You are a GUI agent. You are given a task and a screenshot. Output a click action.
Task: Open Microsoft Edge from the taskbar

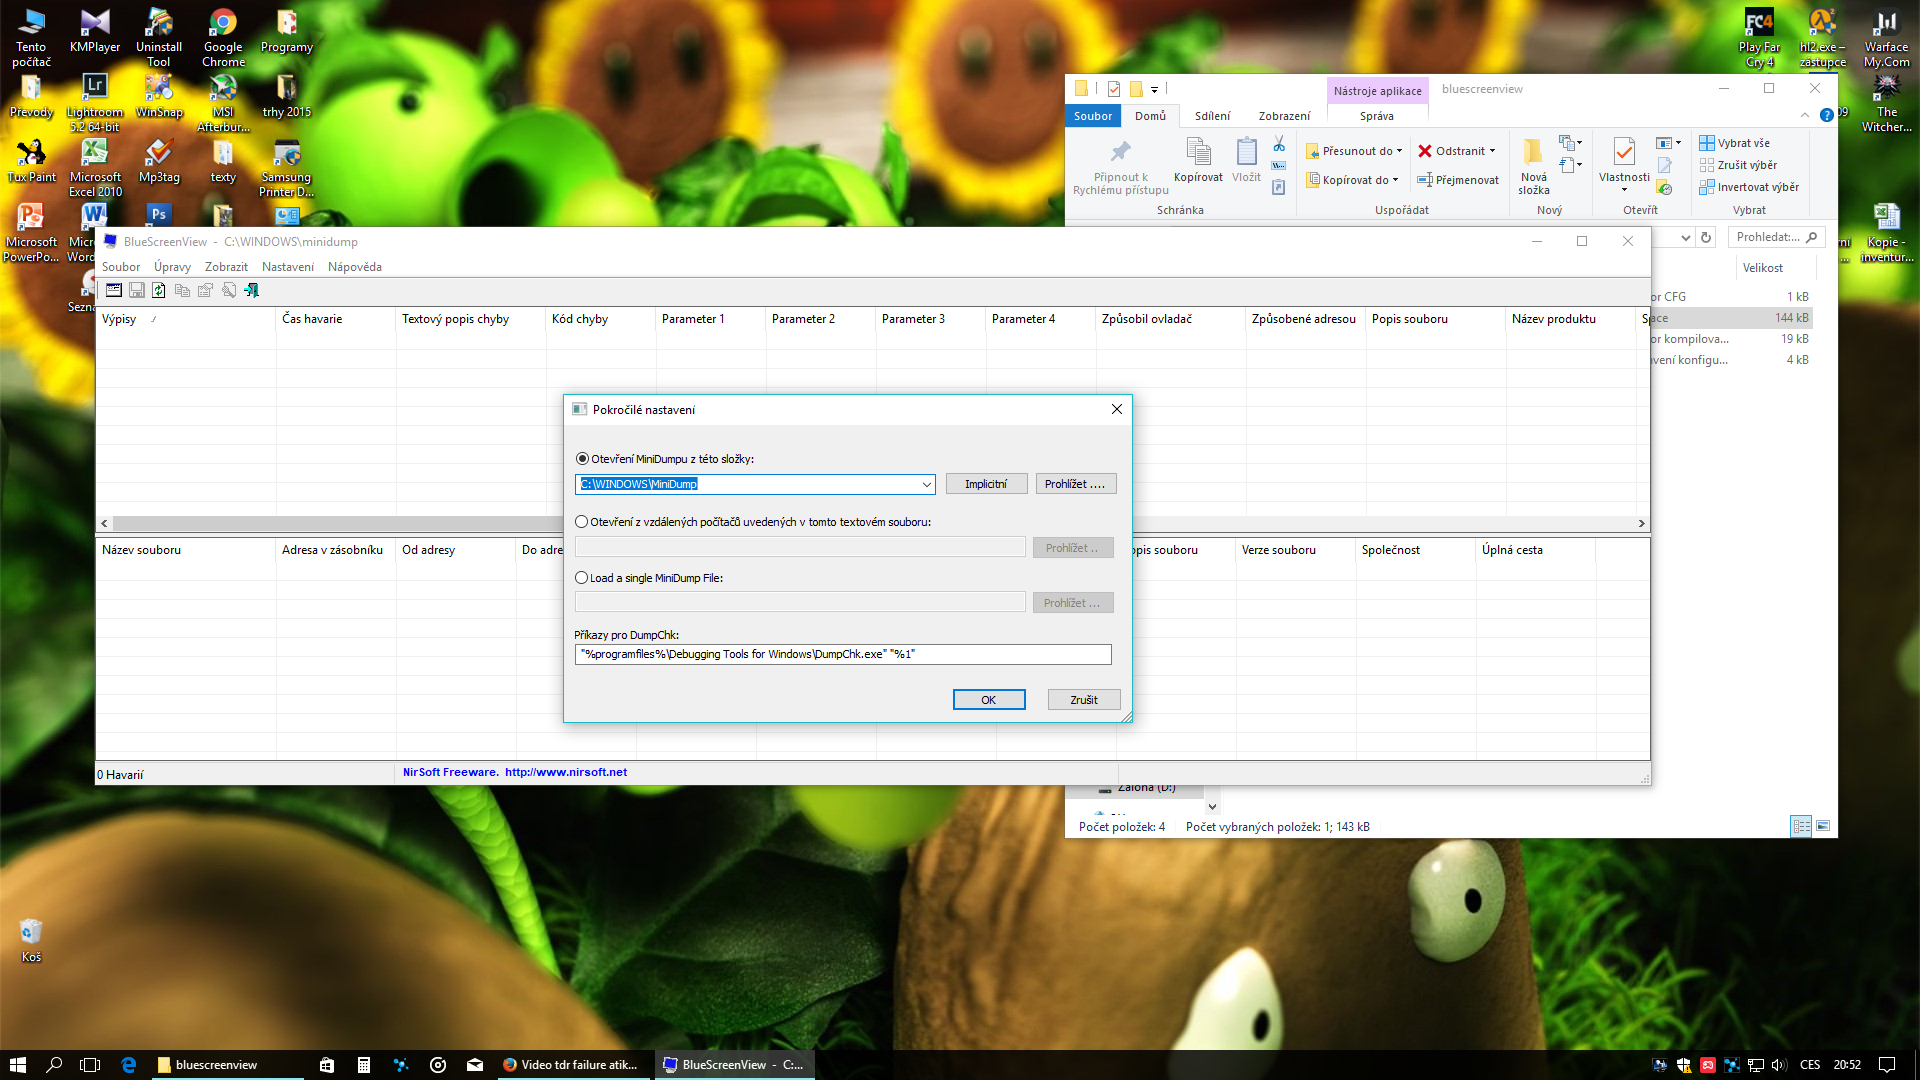coord(129,1065)
